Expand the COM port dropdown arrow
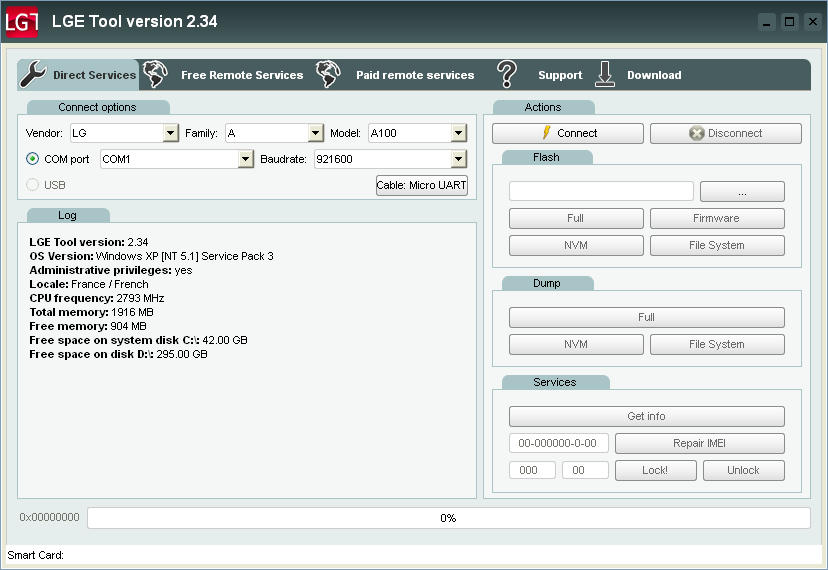This screenshot has height=570, width=828. pos(246,158)
